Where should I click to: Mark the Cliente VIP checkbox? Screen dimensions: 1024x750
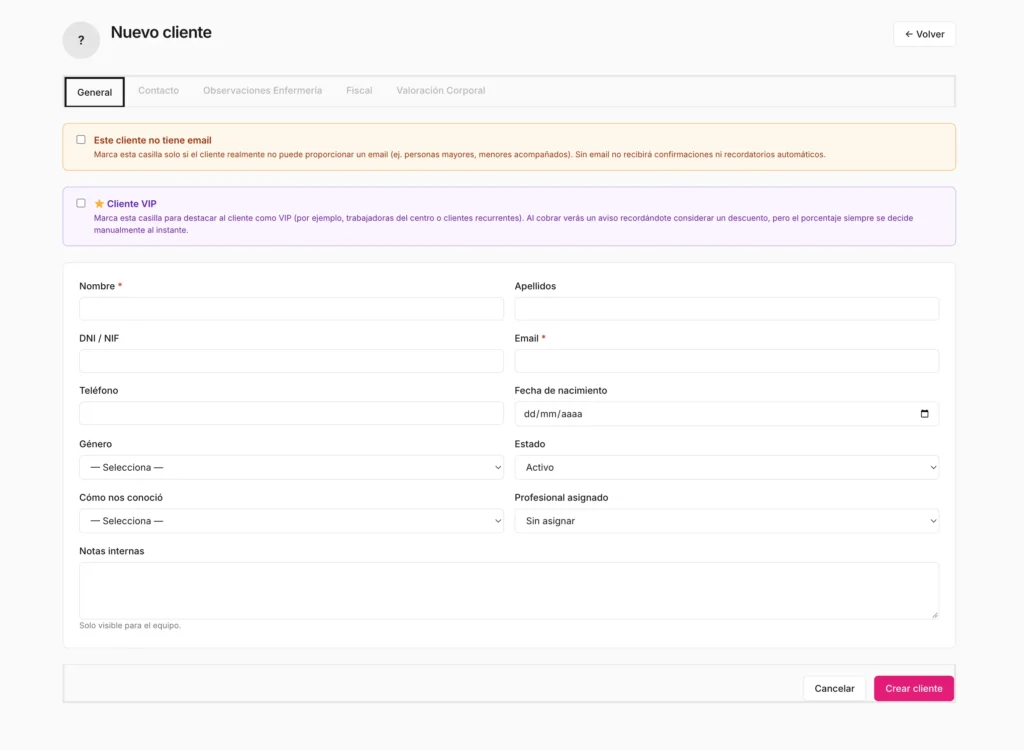[x=81, y=203]
